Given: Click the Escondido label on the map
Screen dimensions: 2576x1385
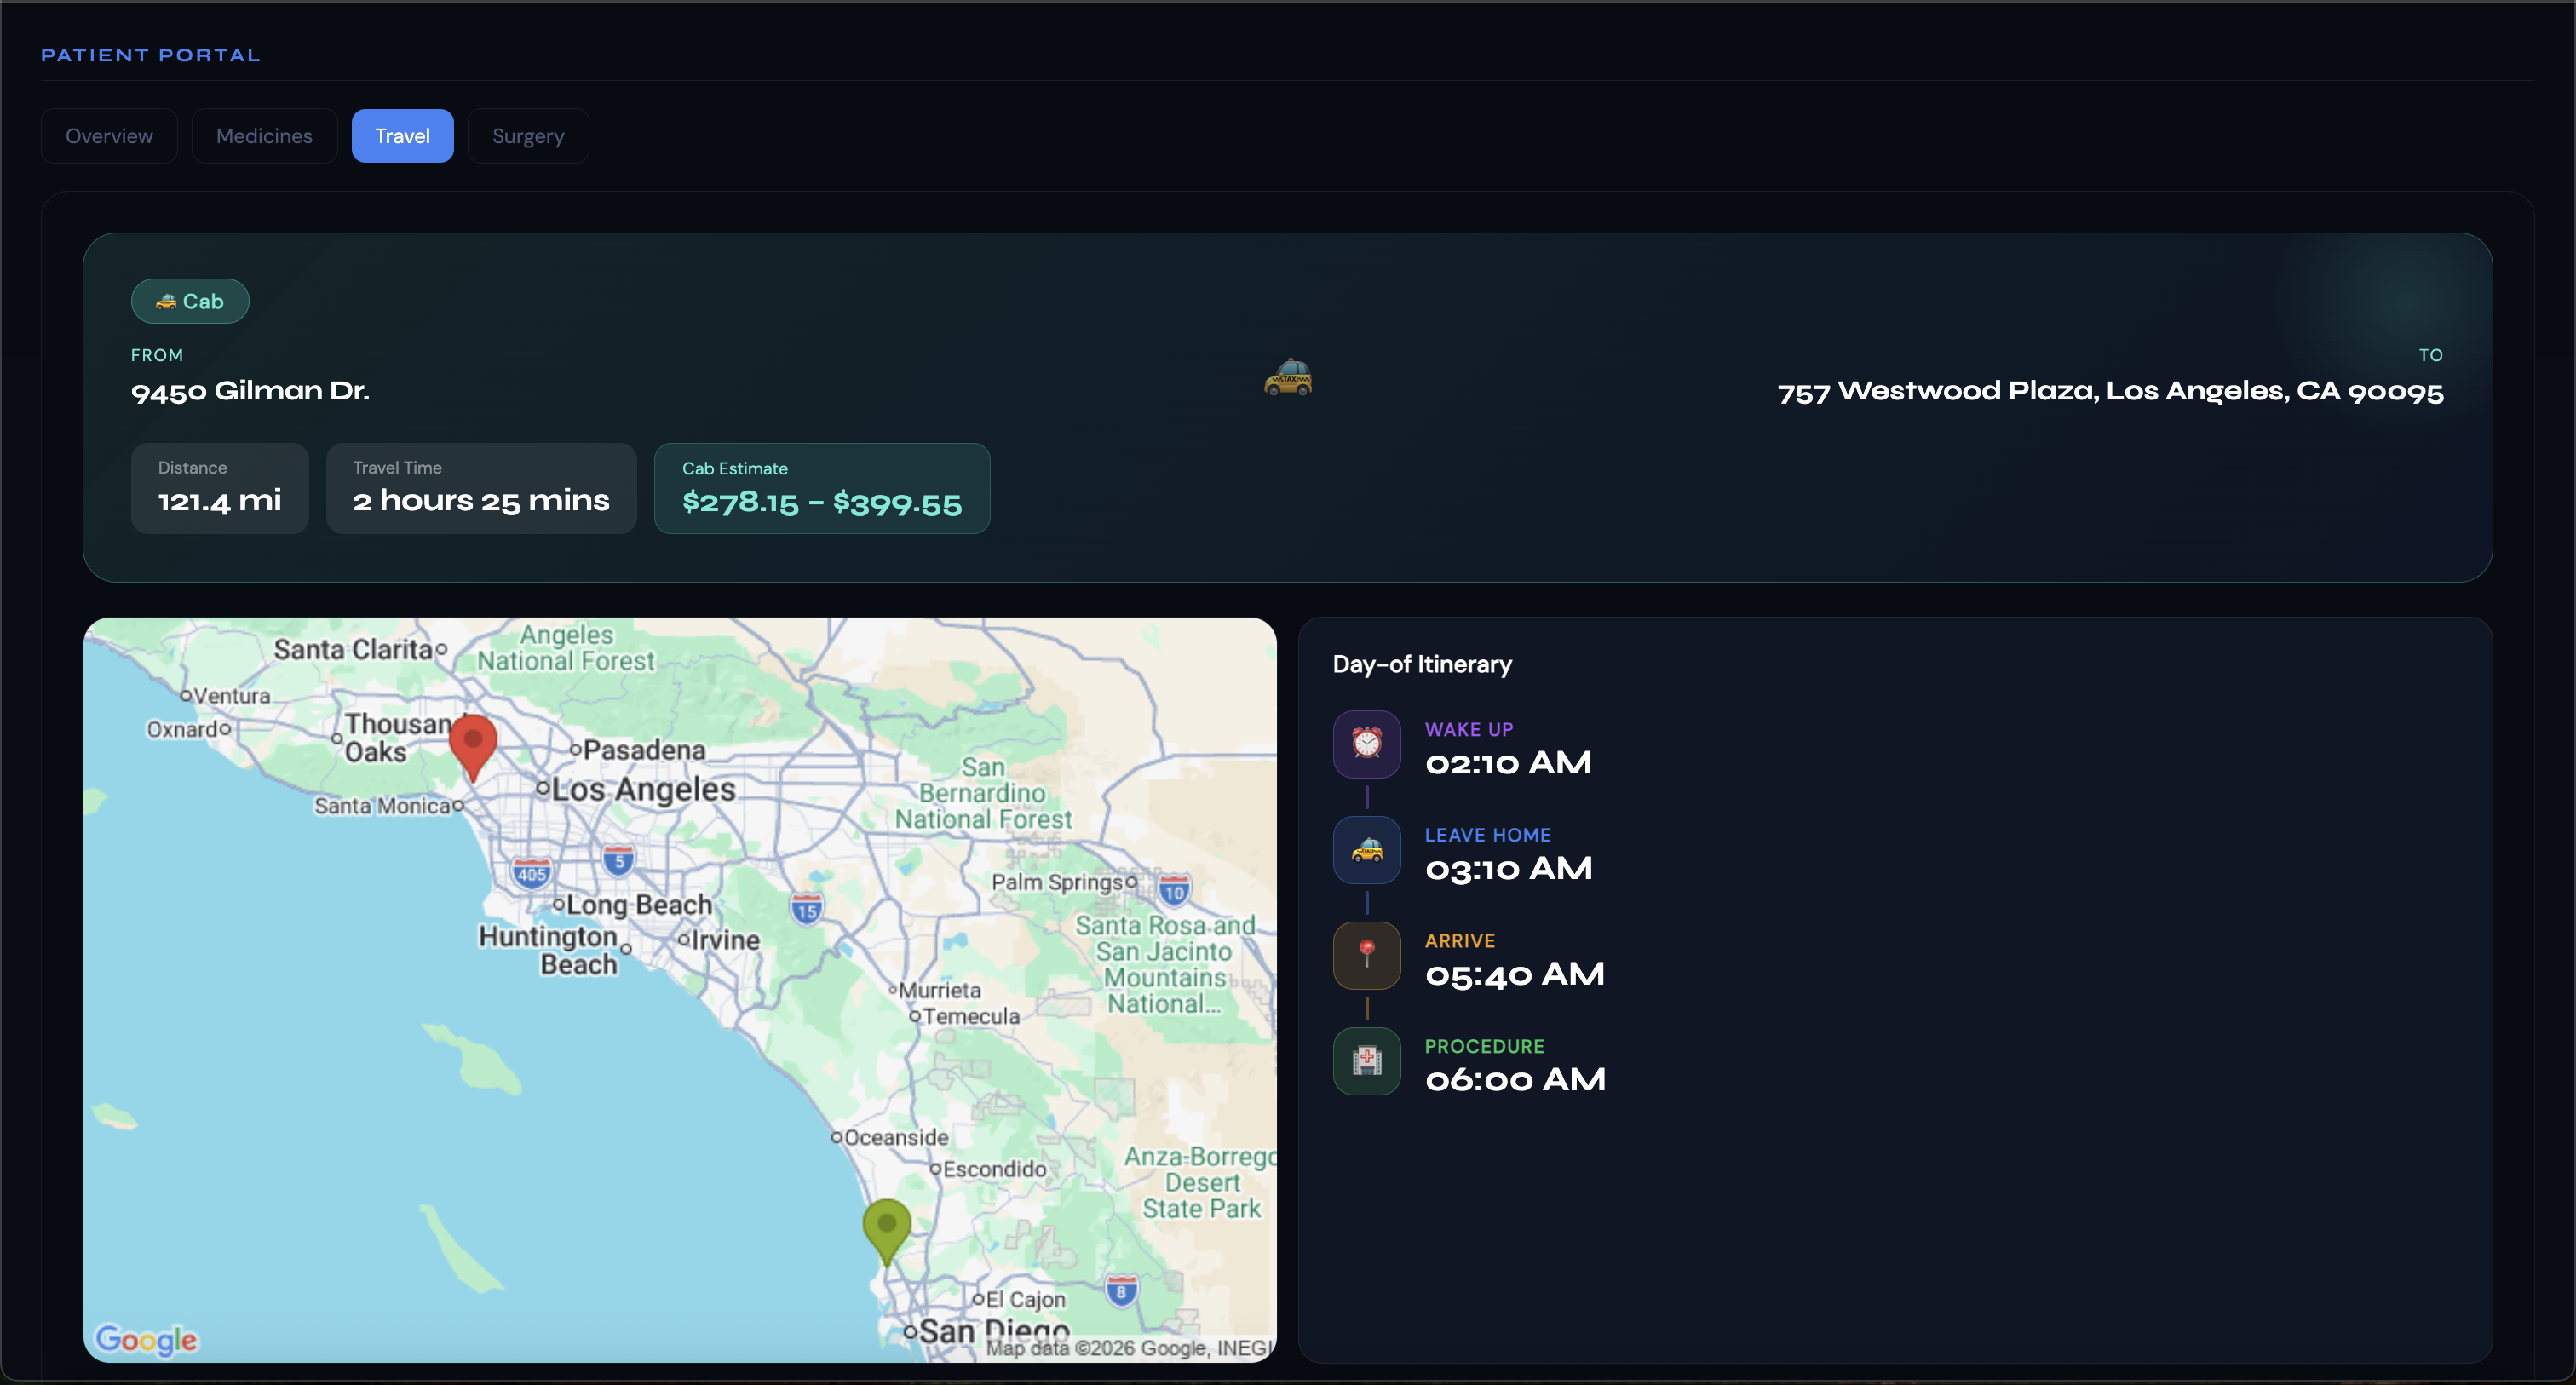Looking at the screenshot, I should [x=995, y=1169].
